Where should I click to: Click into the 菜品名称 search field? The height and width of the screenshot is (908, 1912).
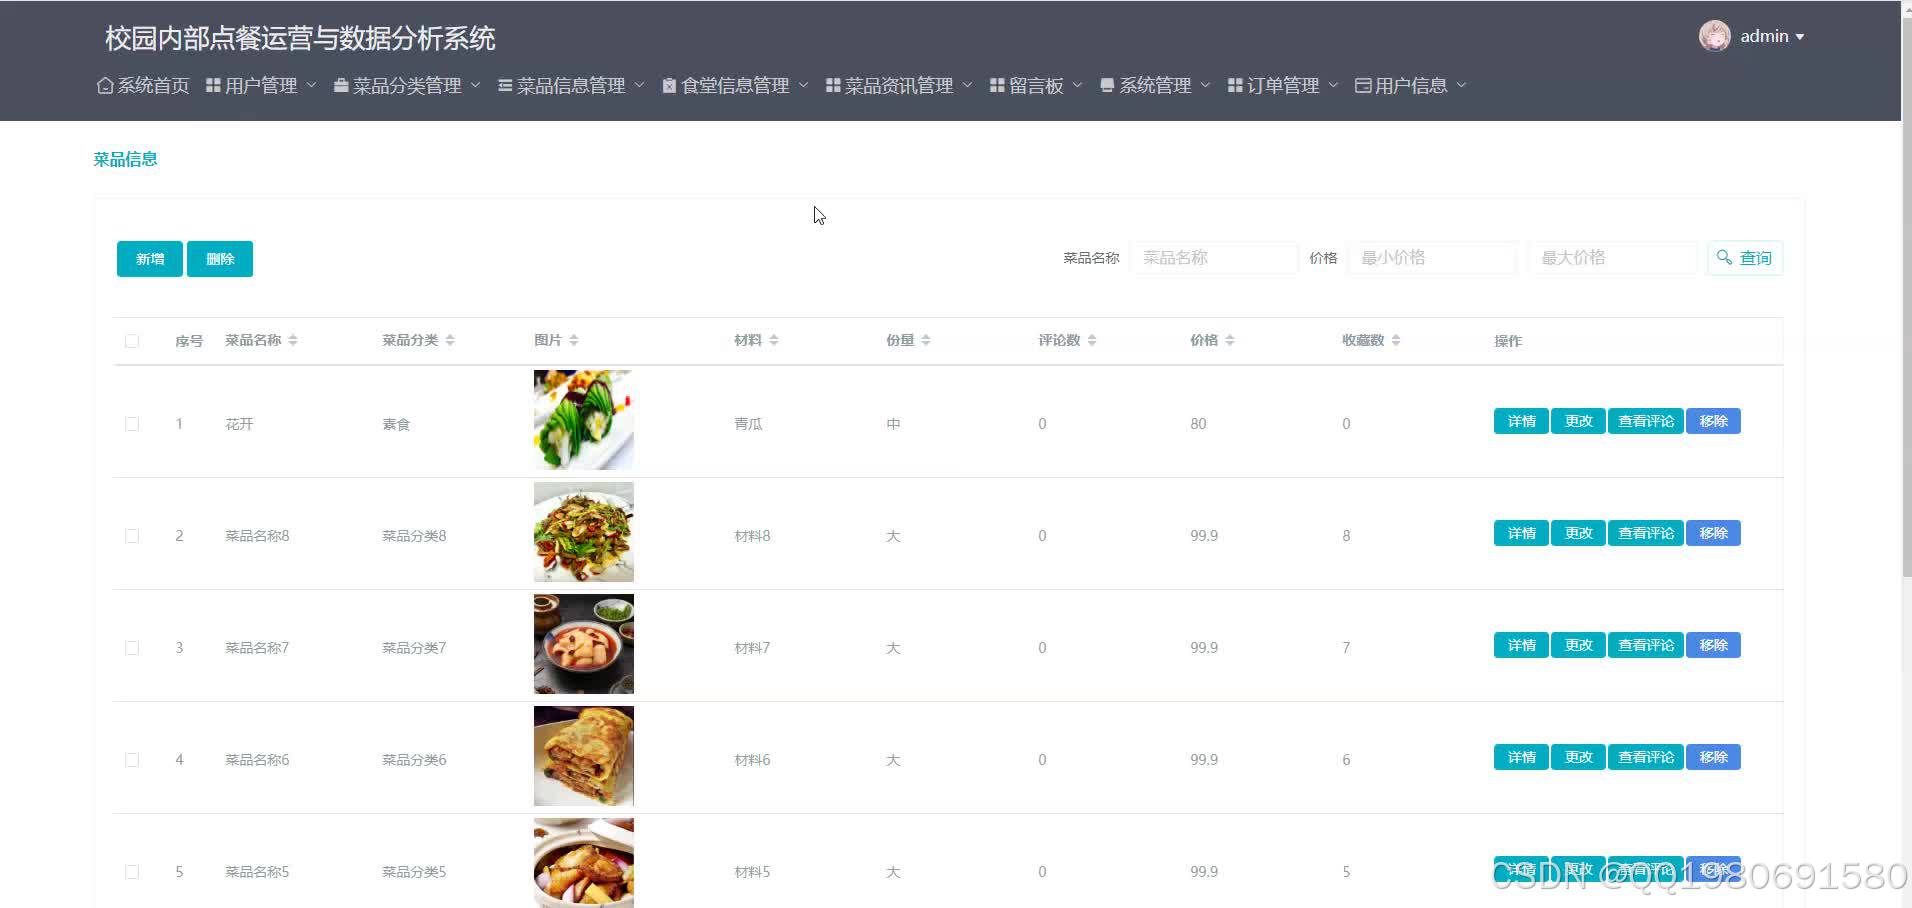tap(1213, 257)
